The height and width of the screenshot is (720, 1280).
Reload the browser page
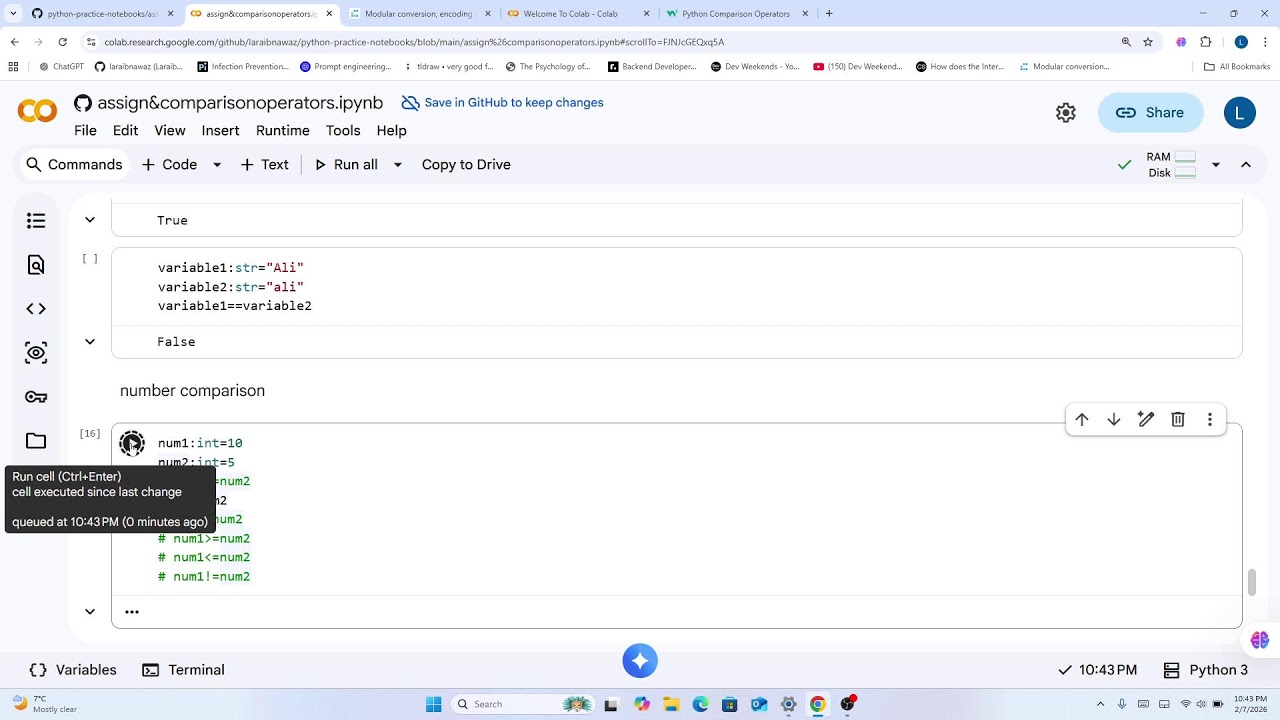[x=63, y=42]
